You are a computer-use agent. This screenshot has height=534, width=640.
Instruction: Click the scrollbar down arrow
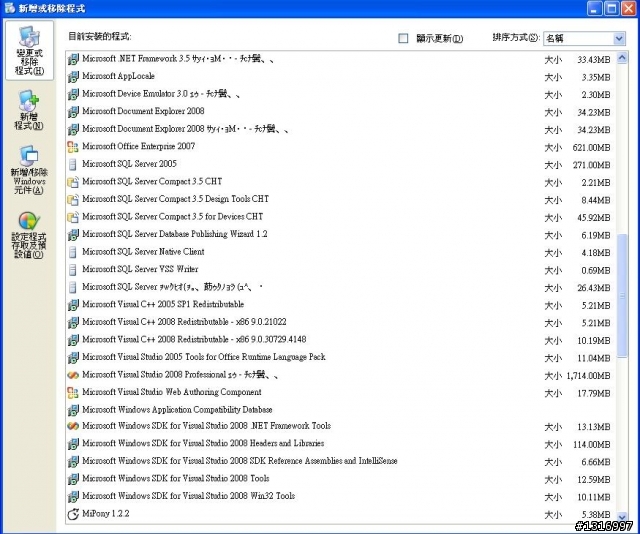(622, 516)
